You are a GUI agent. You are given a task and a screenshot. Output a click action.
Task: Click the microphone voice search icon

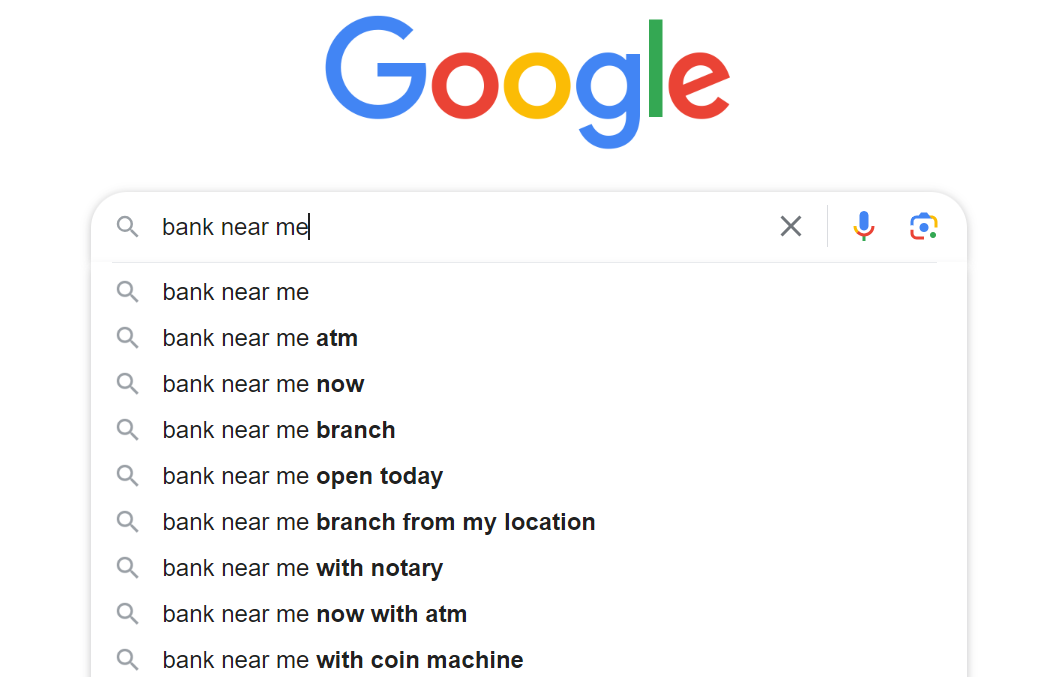pyautogui.click(x=864, y=227)
